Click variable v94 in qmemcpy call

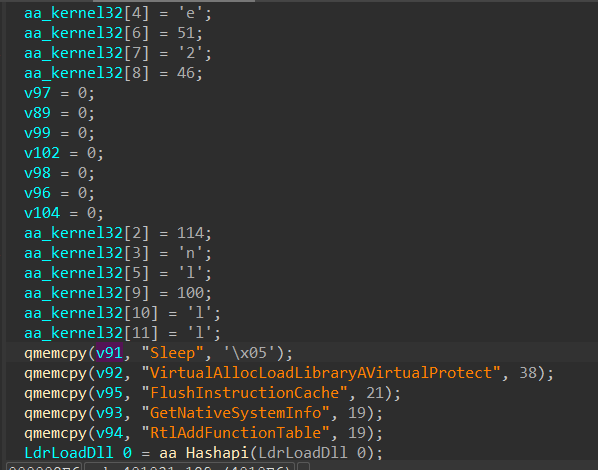[x=109, y=433]
